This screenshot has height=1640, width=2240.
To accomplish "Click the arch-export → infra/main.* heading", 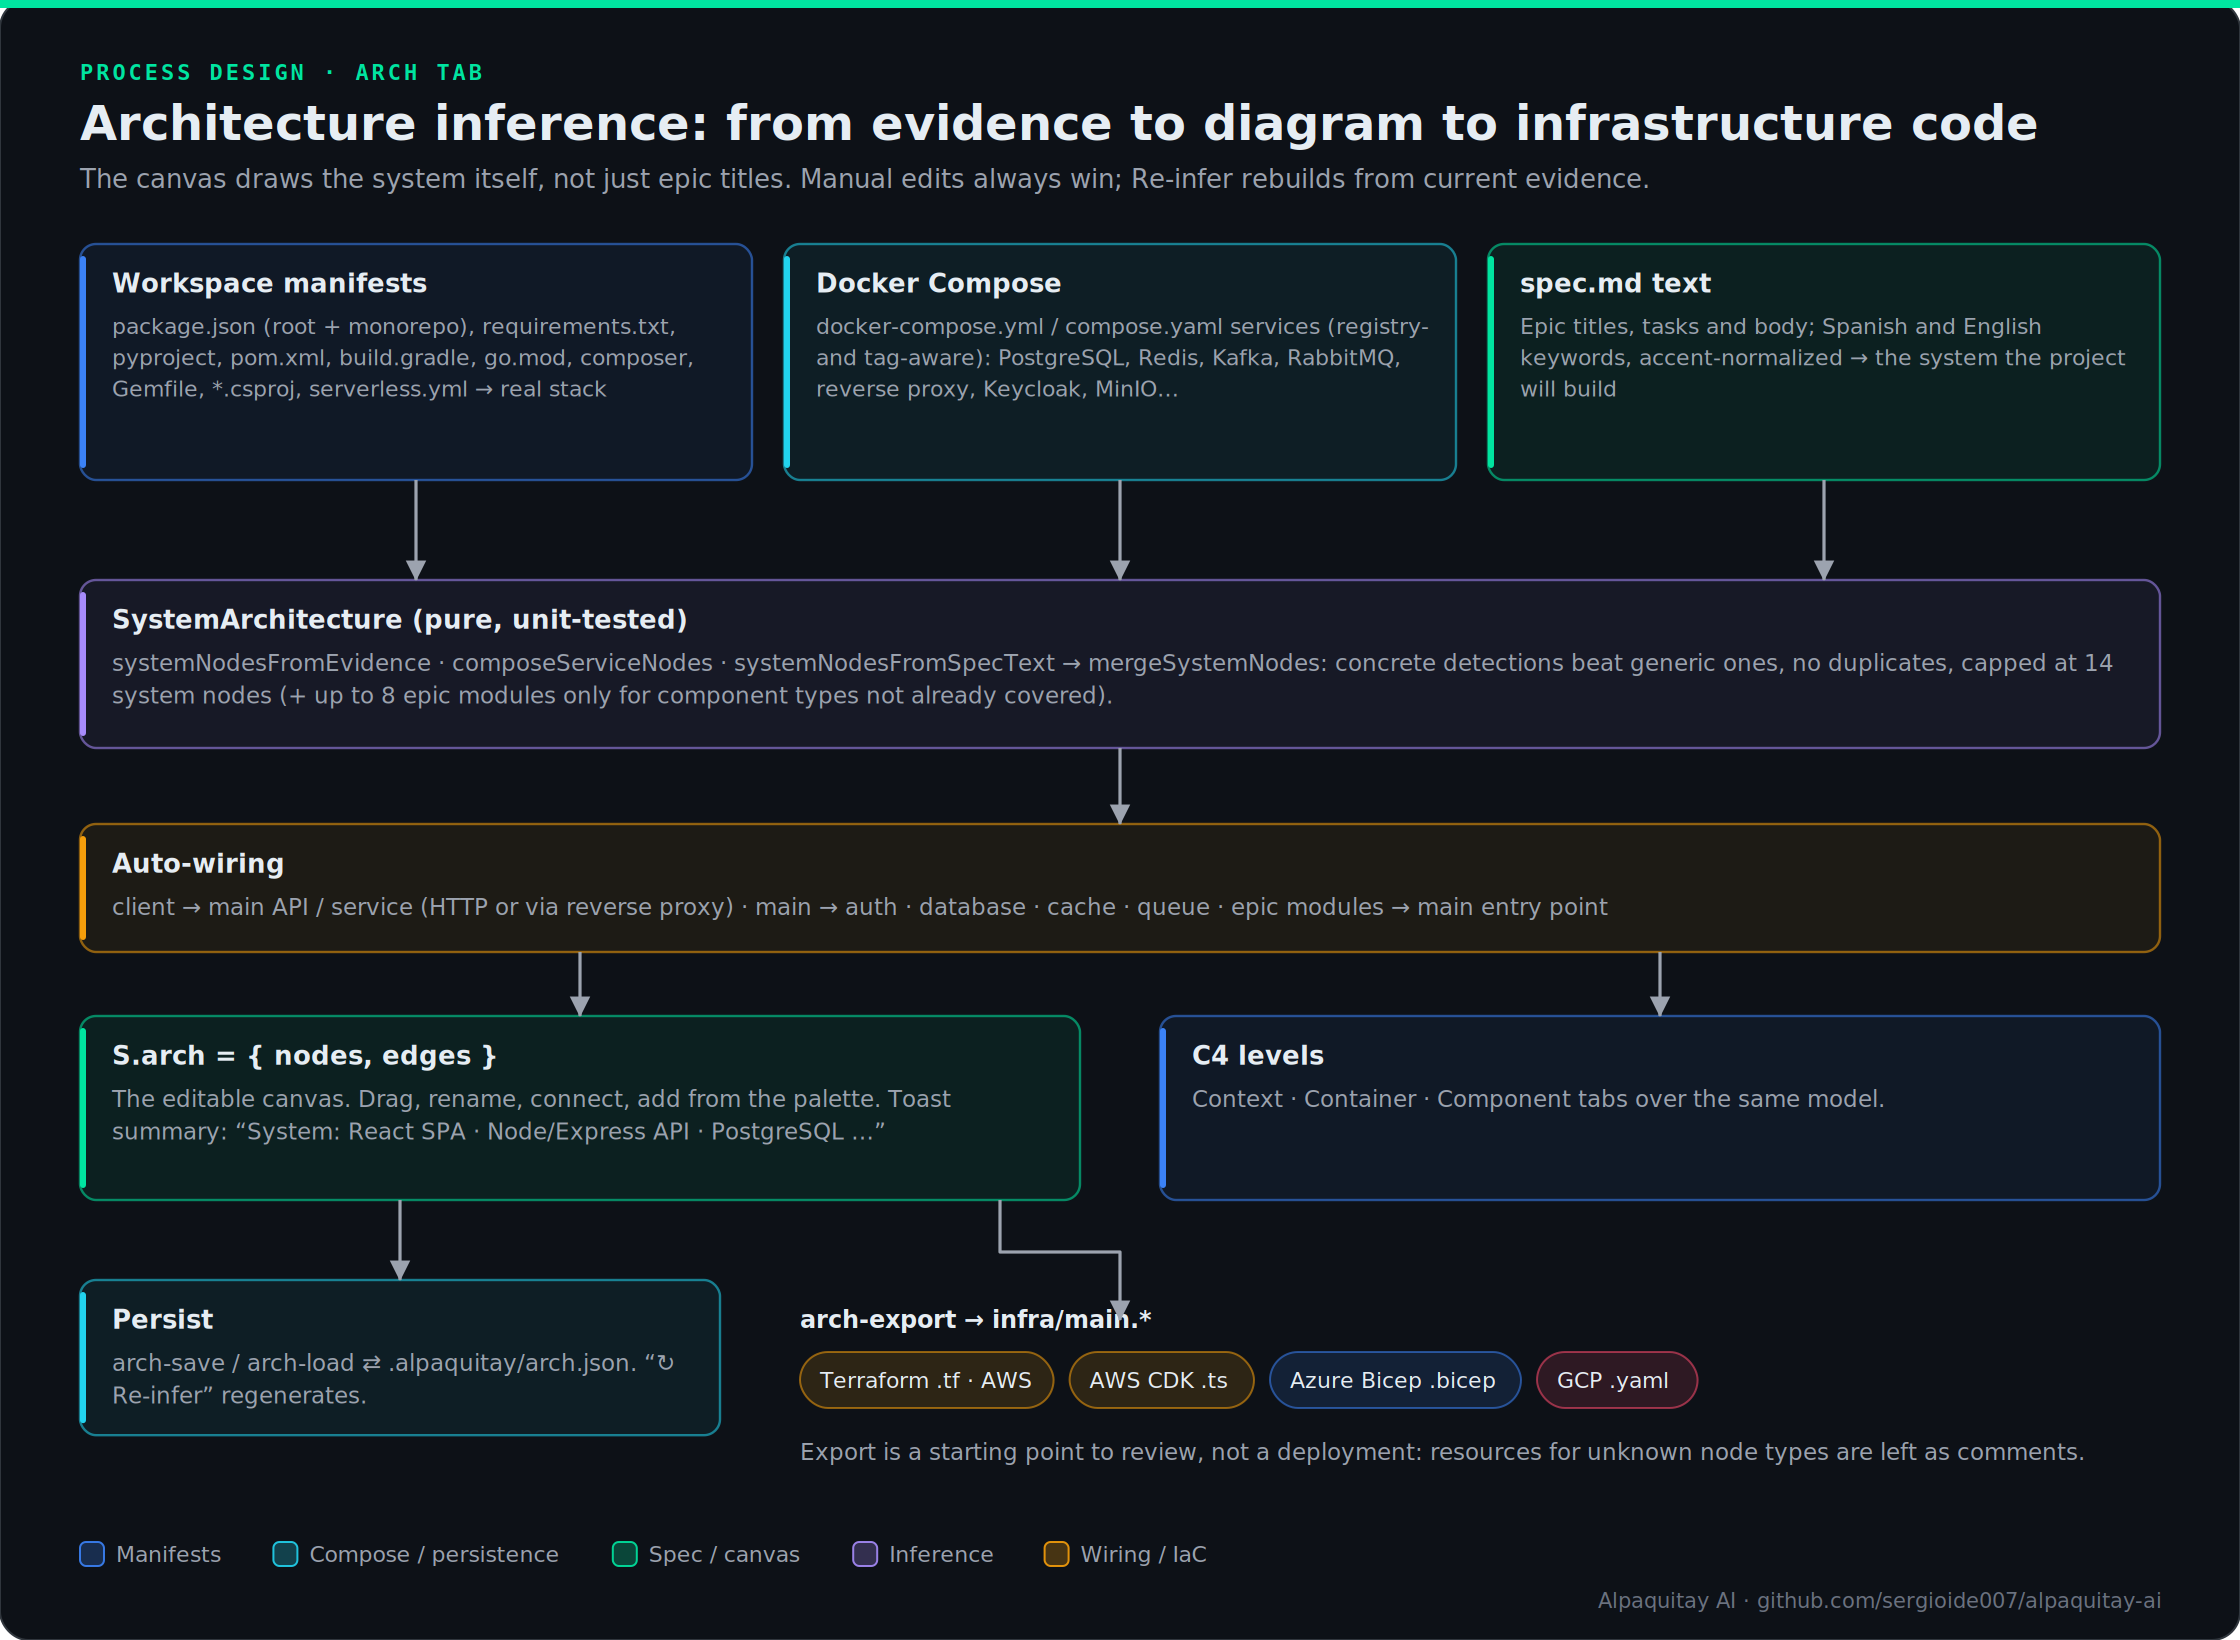I will [x=975, y=1320].
